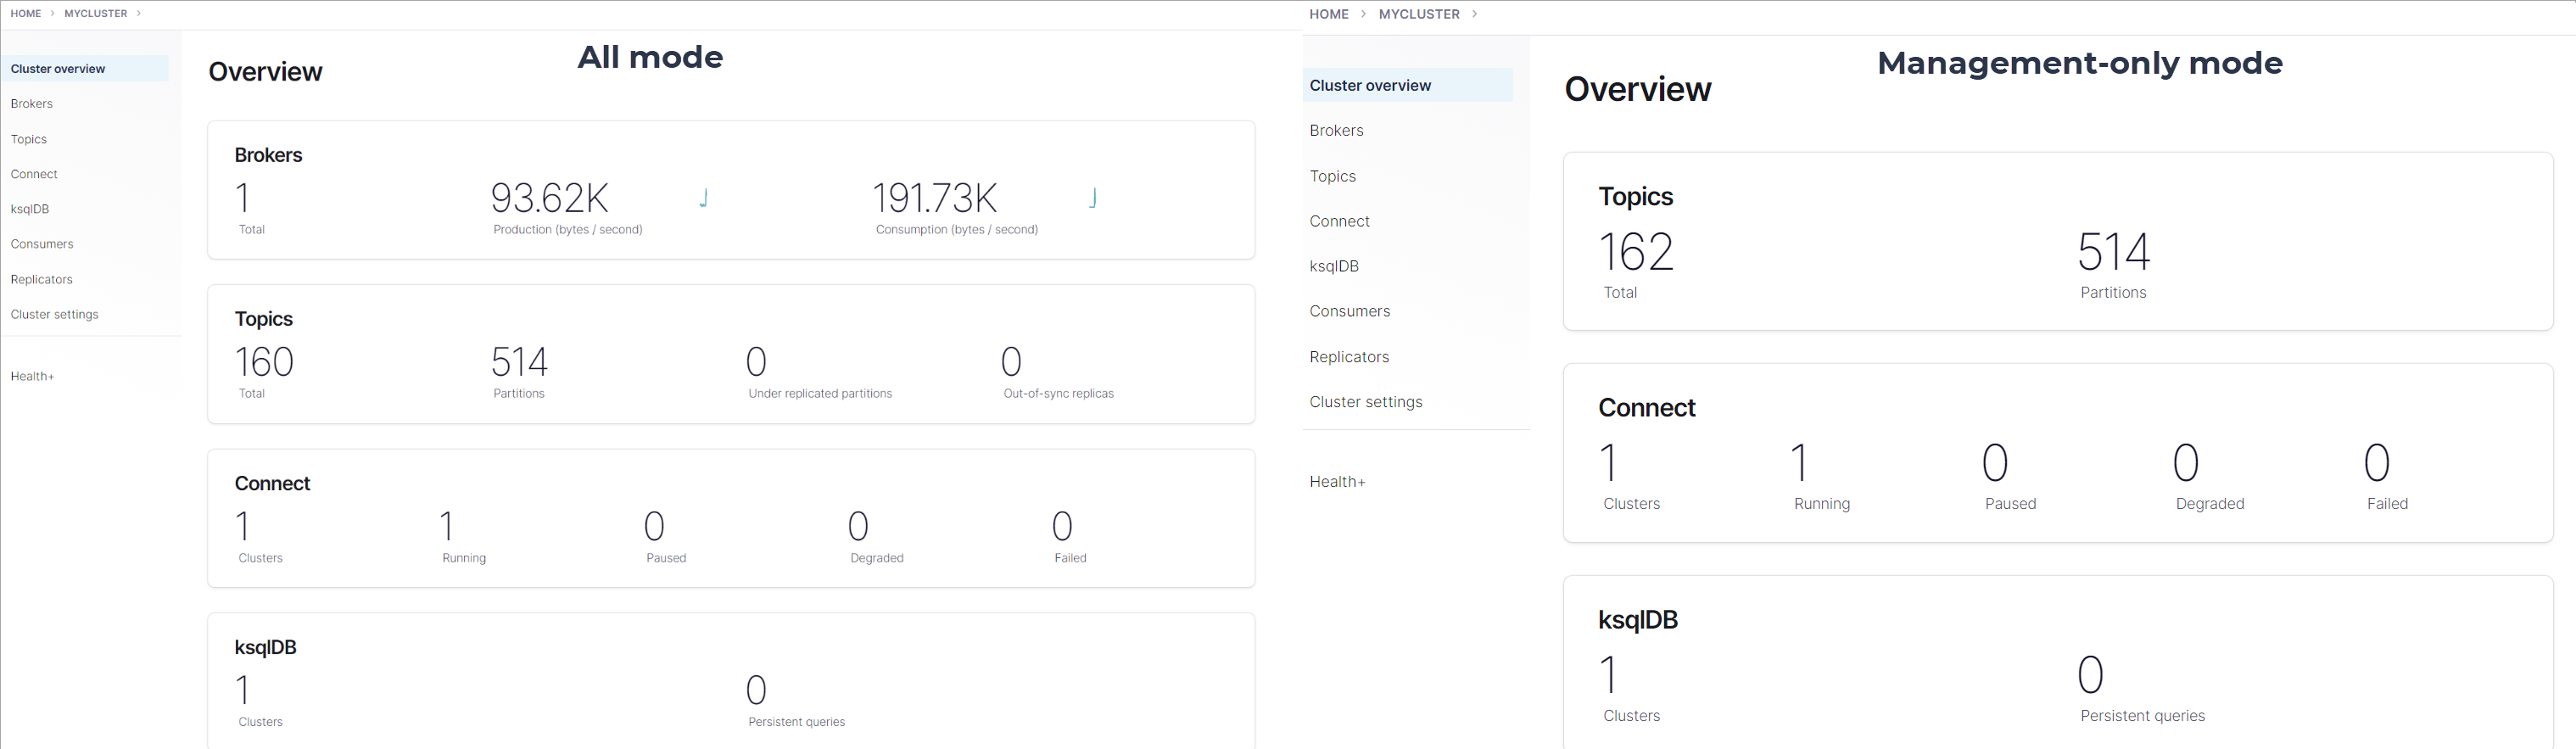Viewport: 2576px width, 749px height.
Task: Open Cluster settings in the Management-only sidebar
Action: pyautogui.click(x=1365, y=402)
